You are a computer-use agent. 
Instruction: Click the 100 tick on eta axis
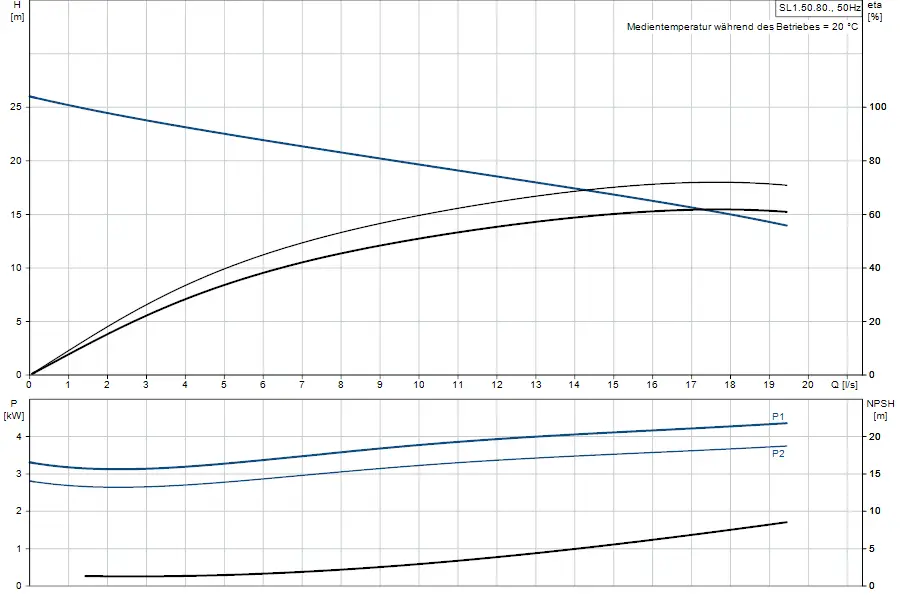[x=878, y=107]
